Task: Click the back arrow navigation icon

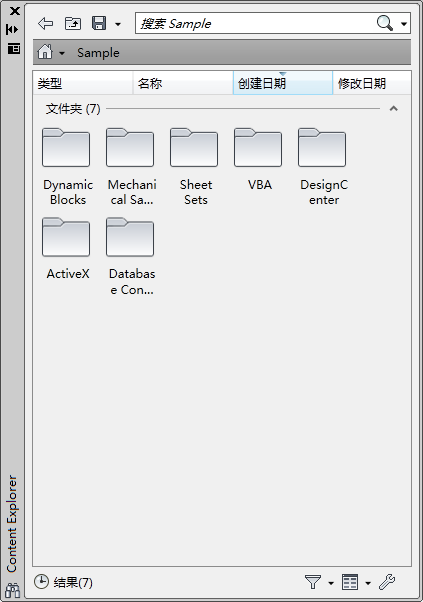Action: [x=46, y=23]
